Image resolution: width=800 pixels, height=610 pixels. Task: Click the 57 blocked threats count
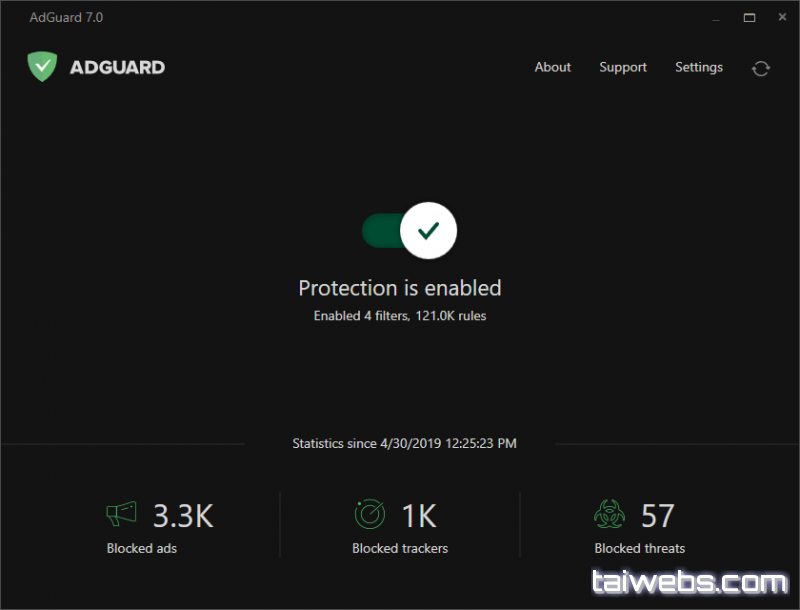(657, 516)
